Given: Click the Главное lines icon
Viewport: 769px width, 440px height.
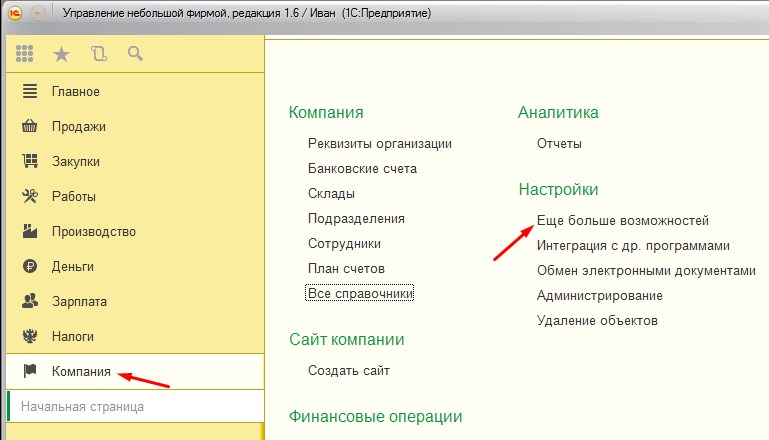Looking at the screenshot, I should pyautogui.click(x=30, y=91).
